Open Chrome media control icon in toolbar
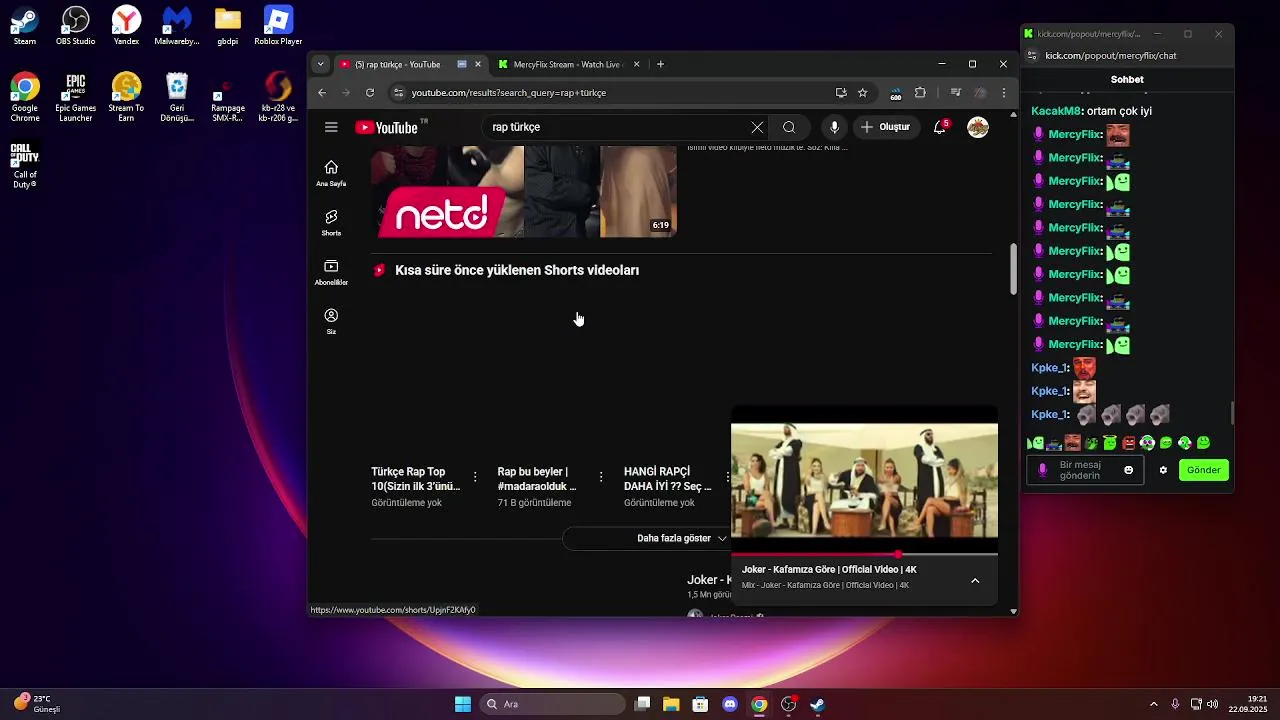 point(956,92)
